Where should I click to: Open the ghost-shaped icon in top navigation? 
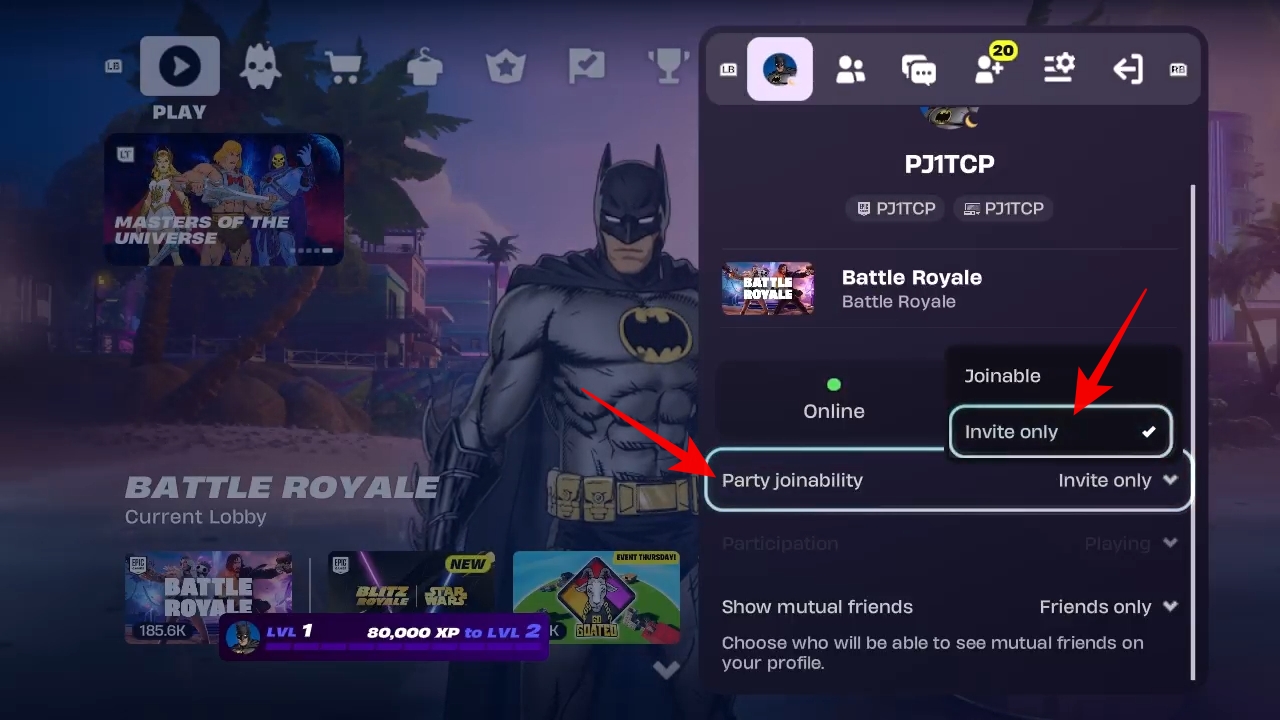(260, 67)
